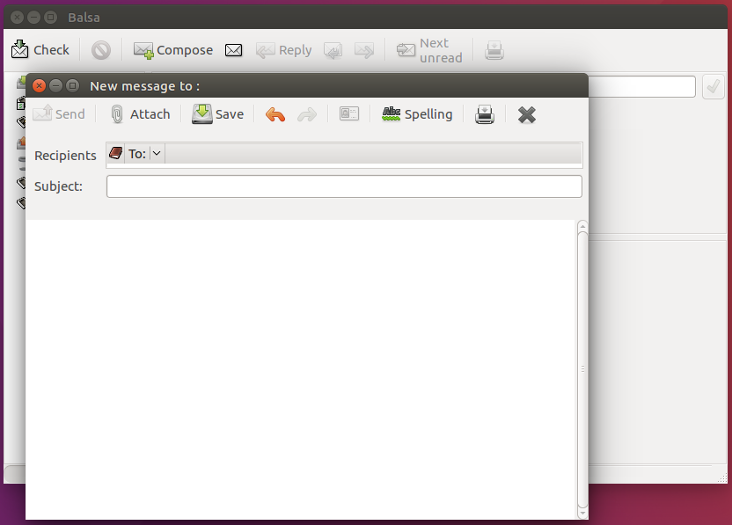The height and width of the screenshot is (525, 732).
Task: Click the envelope icon beside Compose
Action: pyautogui.click(x=233, y=50)
